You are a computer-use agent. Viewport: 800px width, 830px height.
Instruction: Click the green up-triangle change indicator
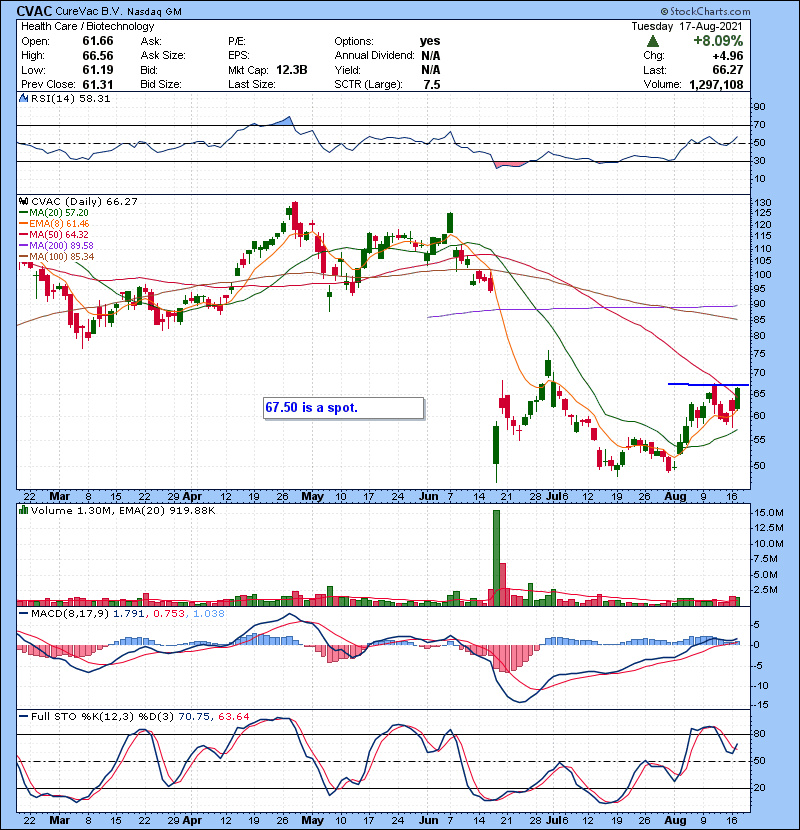(x=653, y=41)
